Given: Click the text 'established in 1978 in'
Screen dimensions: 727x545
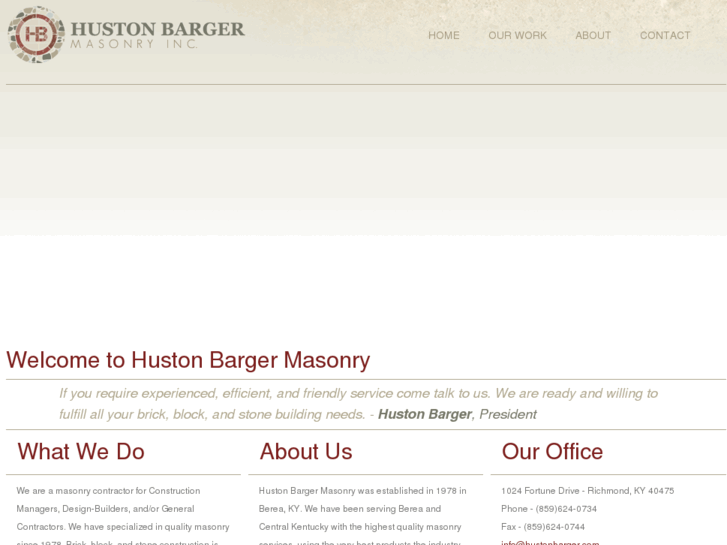Looking at the screenshot, I should click(x=421, y=491).
